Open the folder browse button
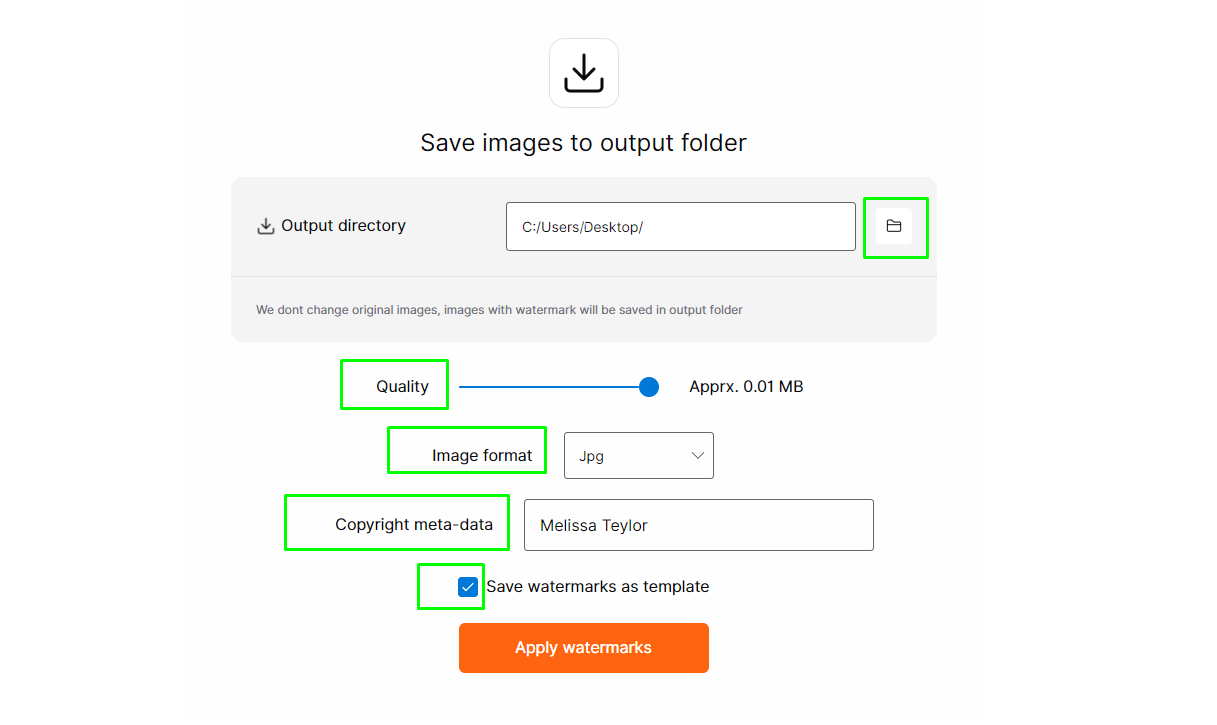Screen dimensions: 1217x725 coord(894,226)
